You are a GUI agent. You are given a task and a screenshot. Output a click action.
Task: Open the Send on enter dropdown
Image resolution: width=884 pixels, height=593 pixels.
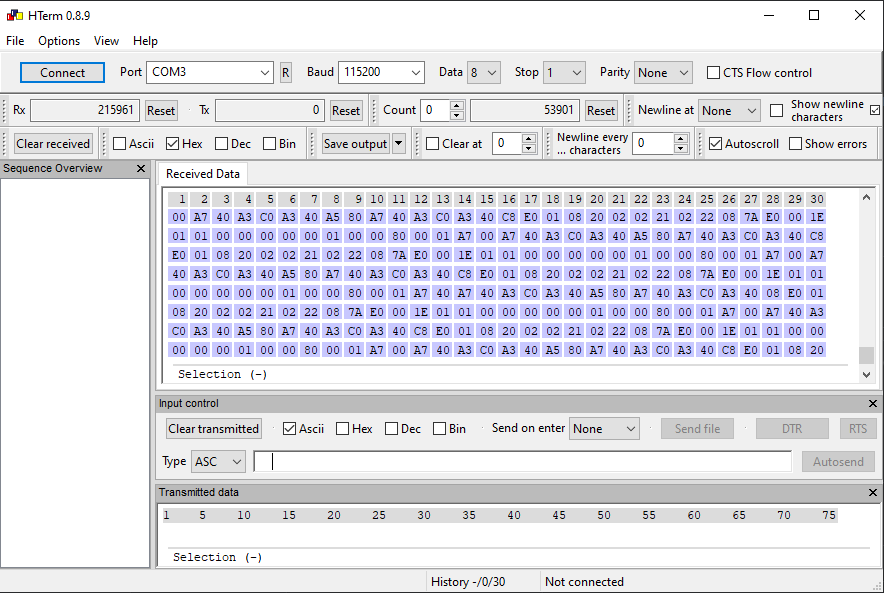tap(604, 429)
